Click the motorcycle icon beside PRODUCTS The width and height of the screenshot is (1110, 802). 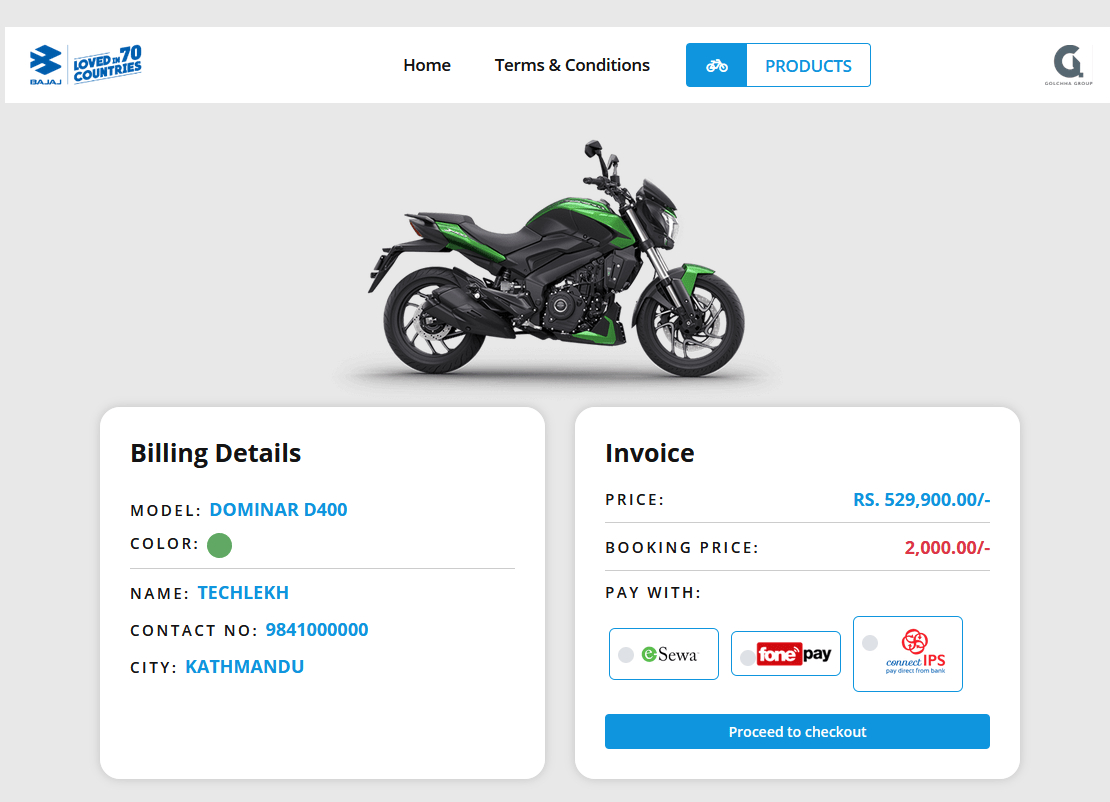(x=716, y=64)
